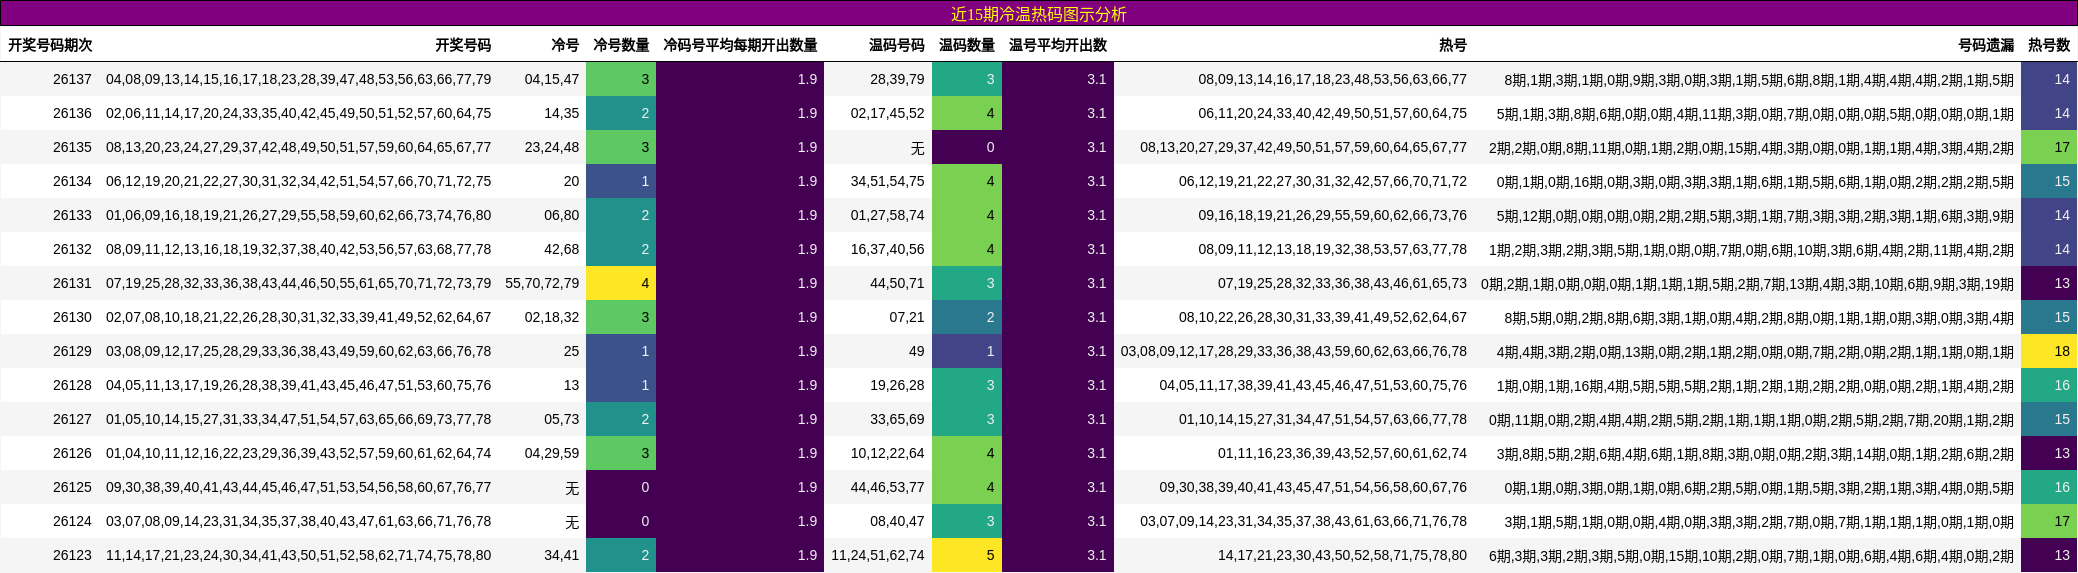2078x573 pixels.
Task: Click period number 26126
Action: point(72,453)
